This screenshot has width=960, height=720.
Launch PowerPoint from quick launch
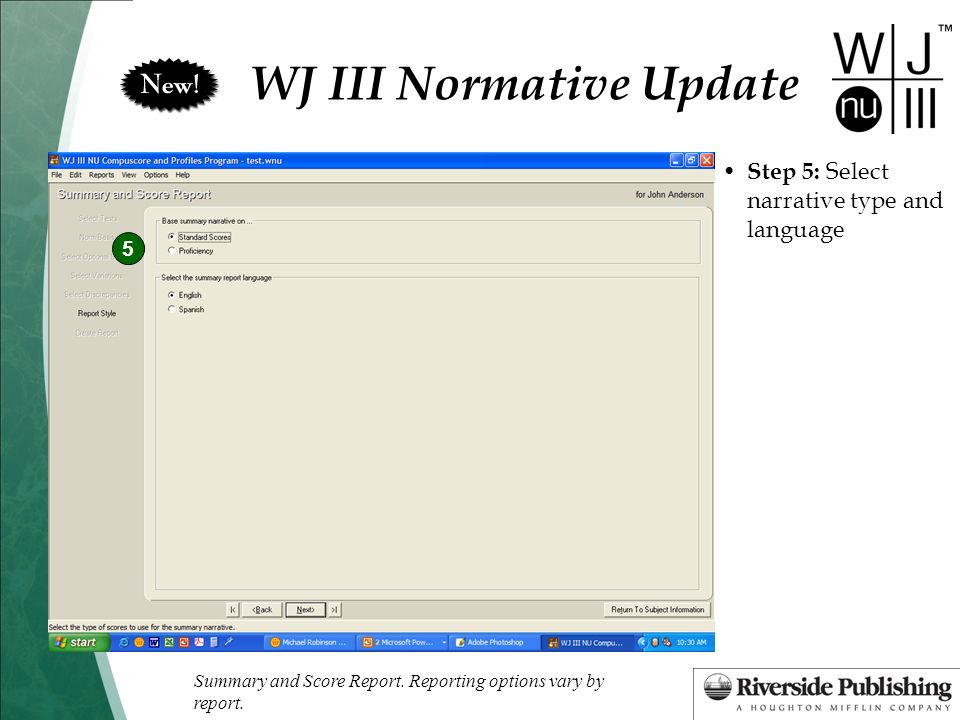pyautogui.click(x=184, y=642)
